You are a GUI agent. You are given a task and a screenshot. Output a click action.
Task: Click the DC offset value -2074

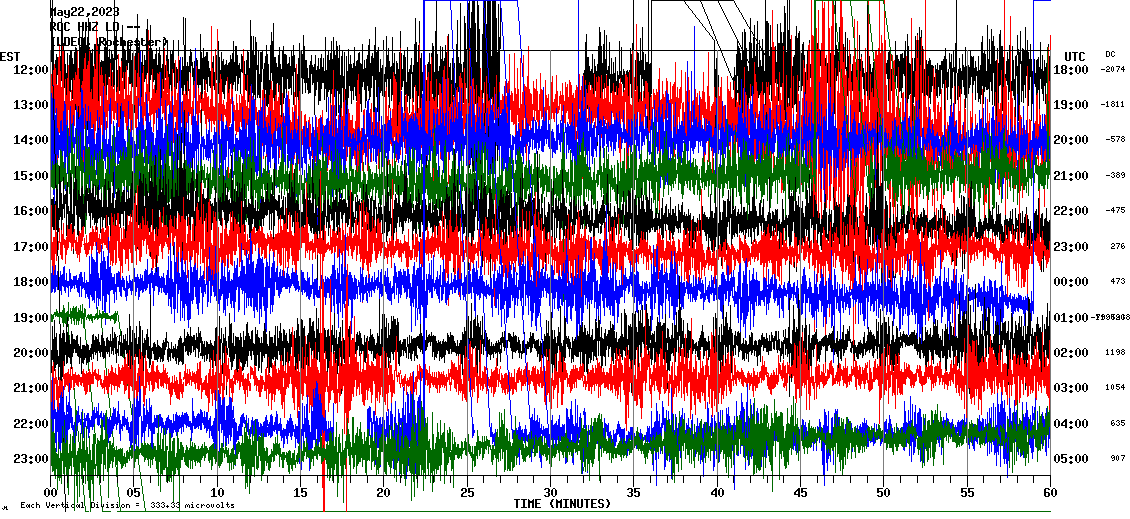(x=1113, y=70)
